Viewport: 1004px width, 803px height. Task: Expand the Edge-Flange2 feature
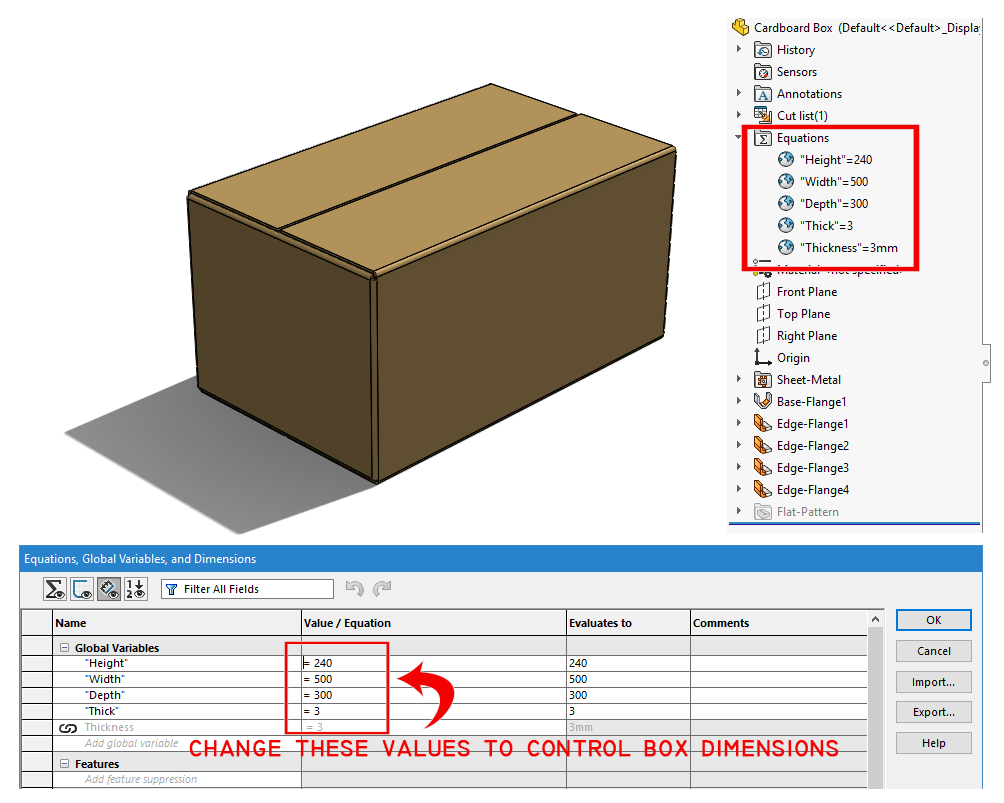click(739, 444)
